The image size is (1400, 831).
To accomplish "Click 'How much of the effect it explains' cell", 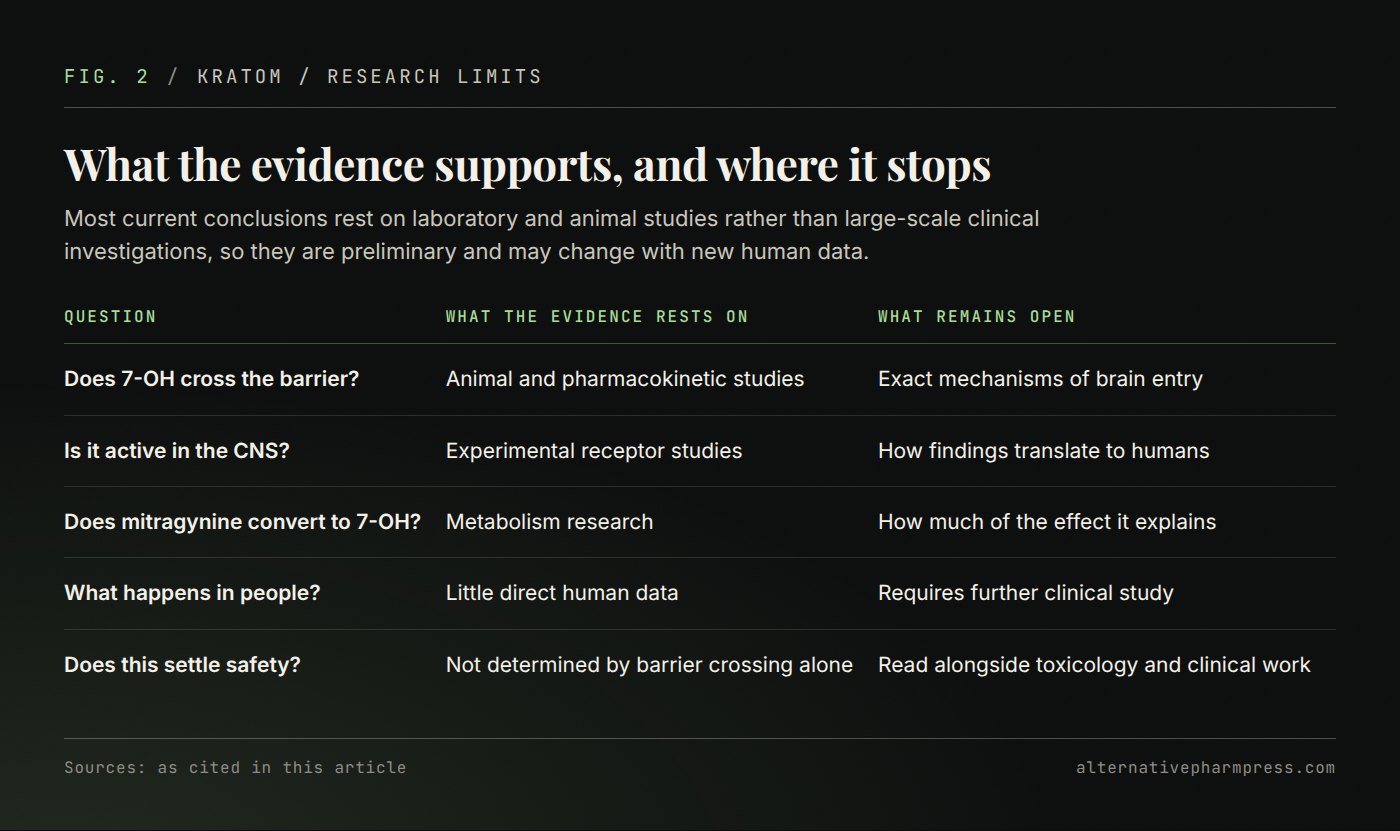I will pyautogui.click(x=1047, y=522).
